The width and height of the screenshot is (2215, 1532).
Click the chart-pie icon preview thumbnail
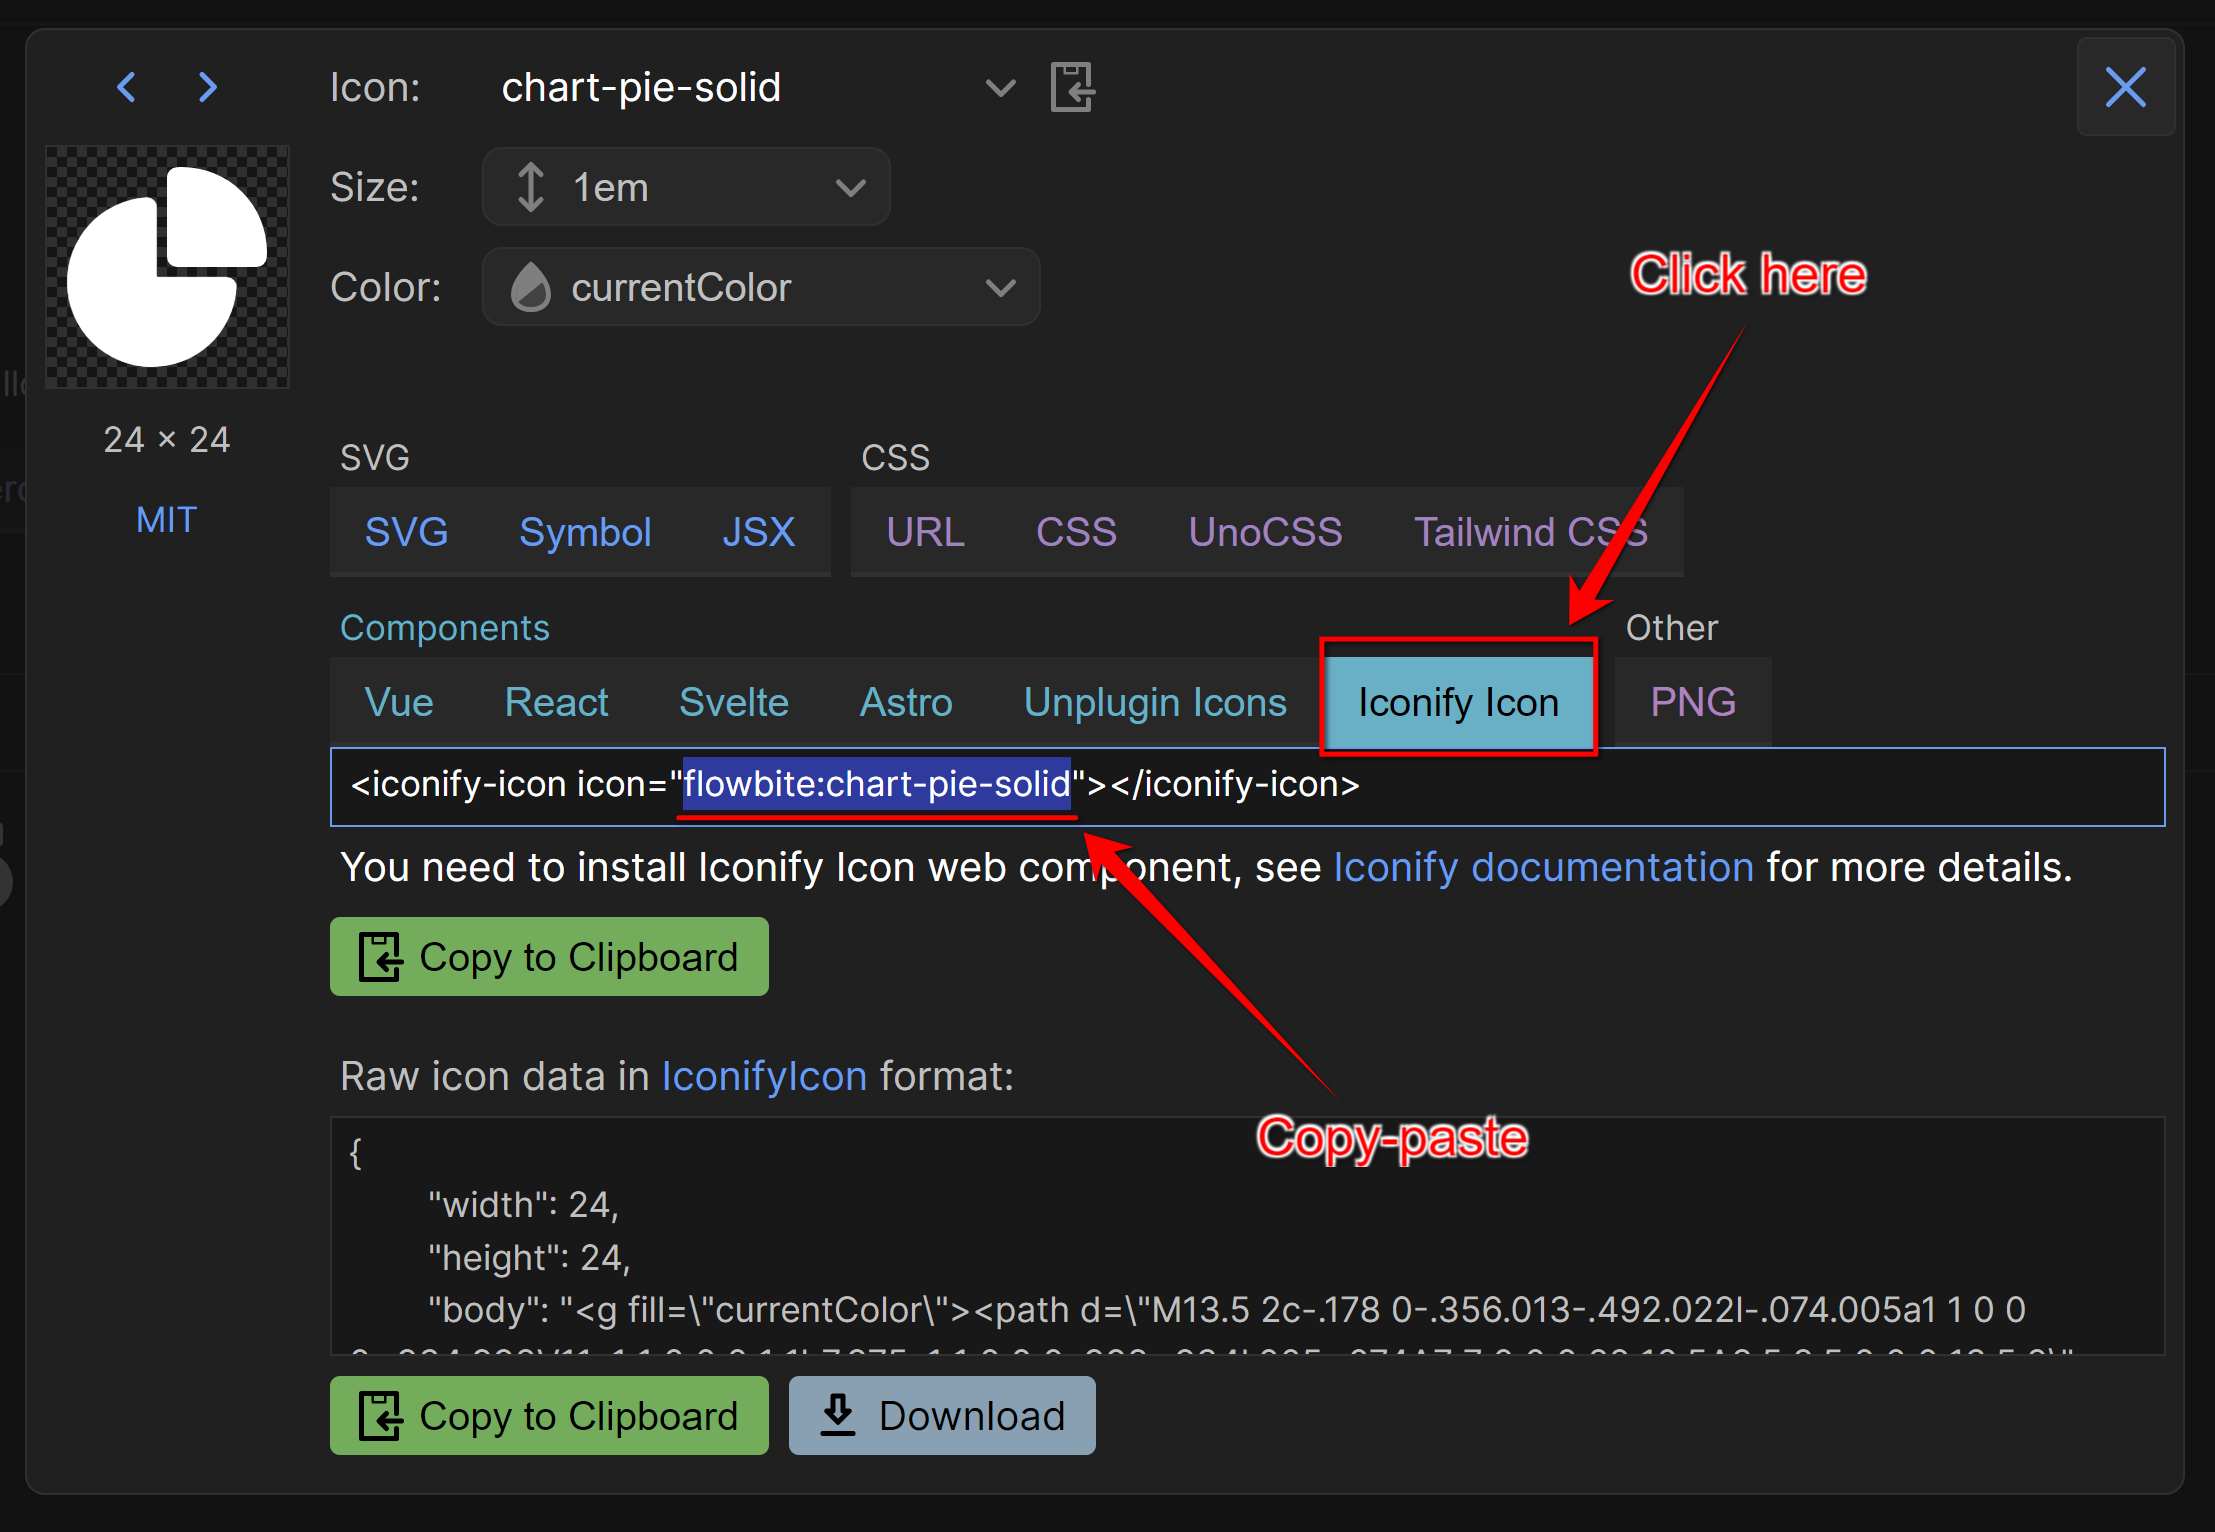pos(167,267)
